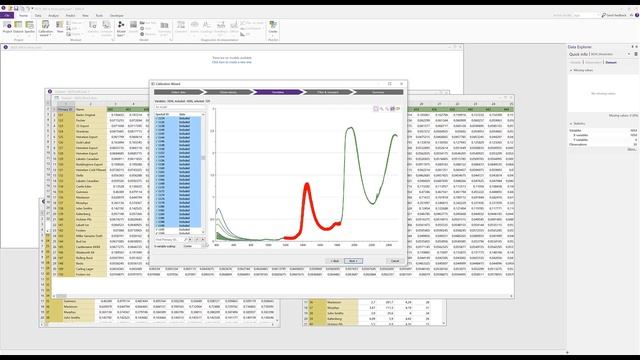Viewport: 640px width, 360px height.
Task: Switch to the Analyze ribbon tab
Action: [53, 16]
